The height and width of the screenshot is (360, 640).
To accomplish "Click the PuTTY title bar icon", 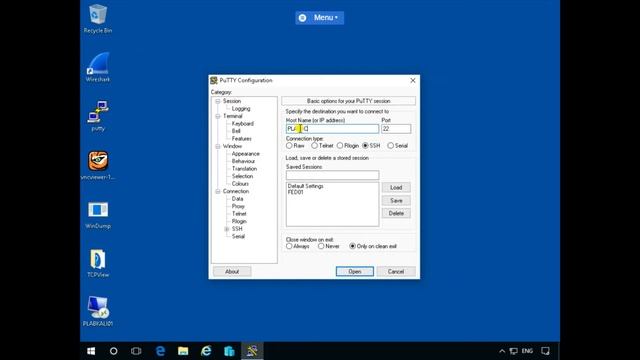I will coord(214,80).
